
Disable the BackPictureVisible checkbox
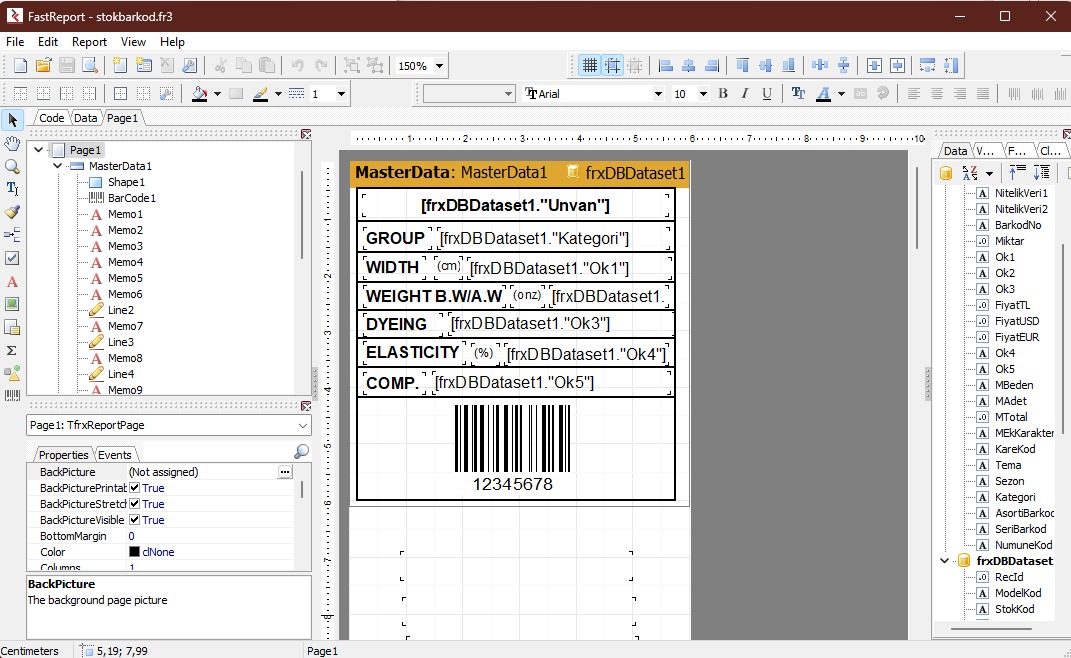tap(135, 520)
